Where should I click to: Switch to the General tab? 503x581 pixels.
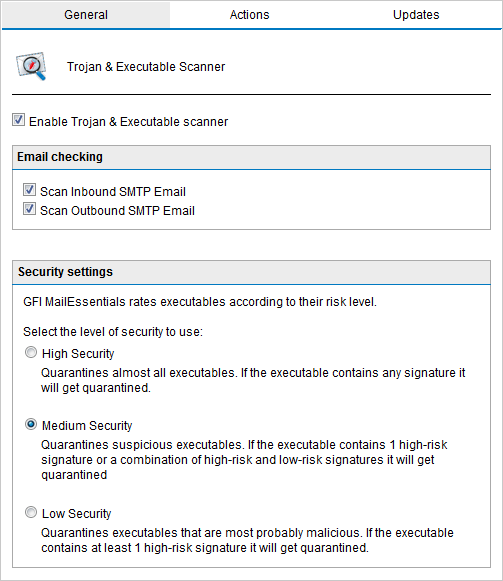coord(86,14)
